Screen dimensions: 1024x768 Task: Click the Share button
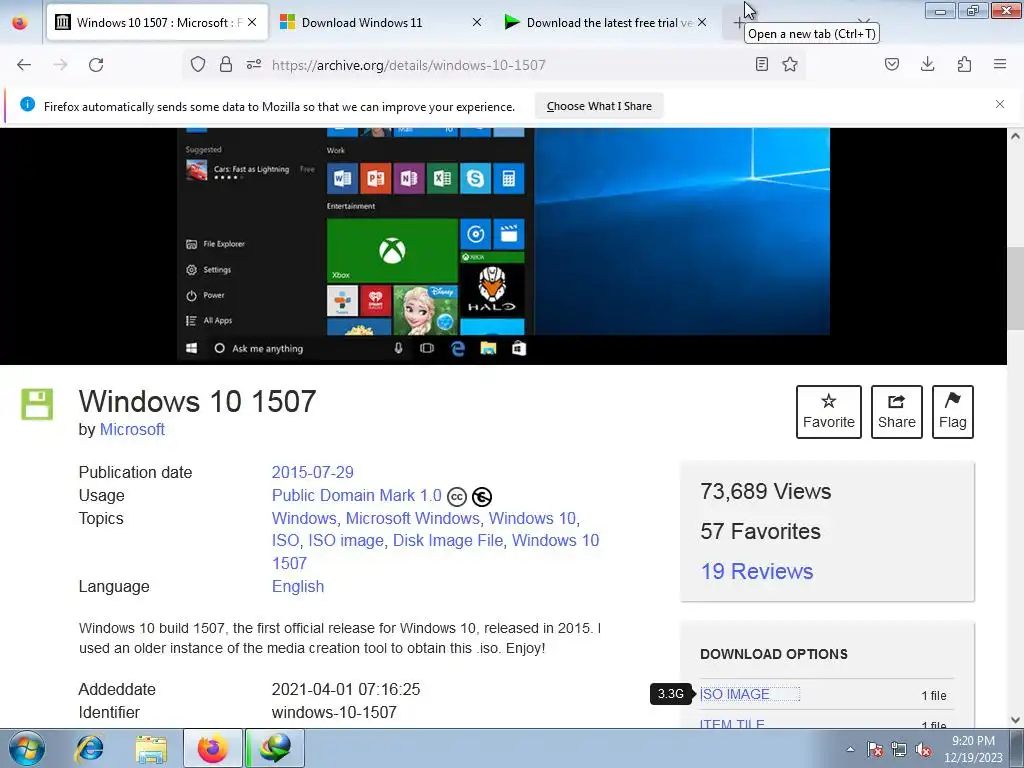click(897, 412)
